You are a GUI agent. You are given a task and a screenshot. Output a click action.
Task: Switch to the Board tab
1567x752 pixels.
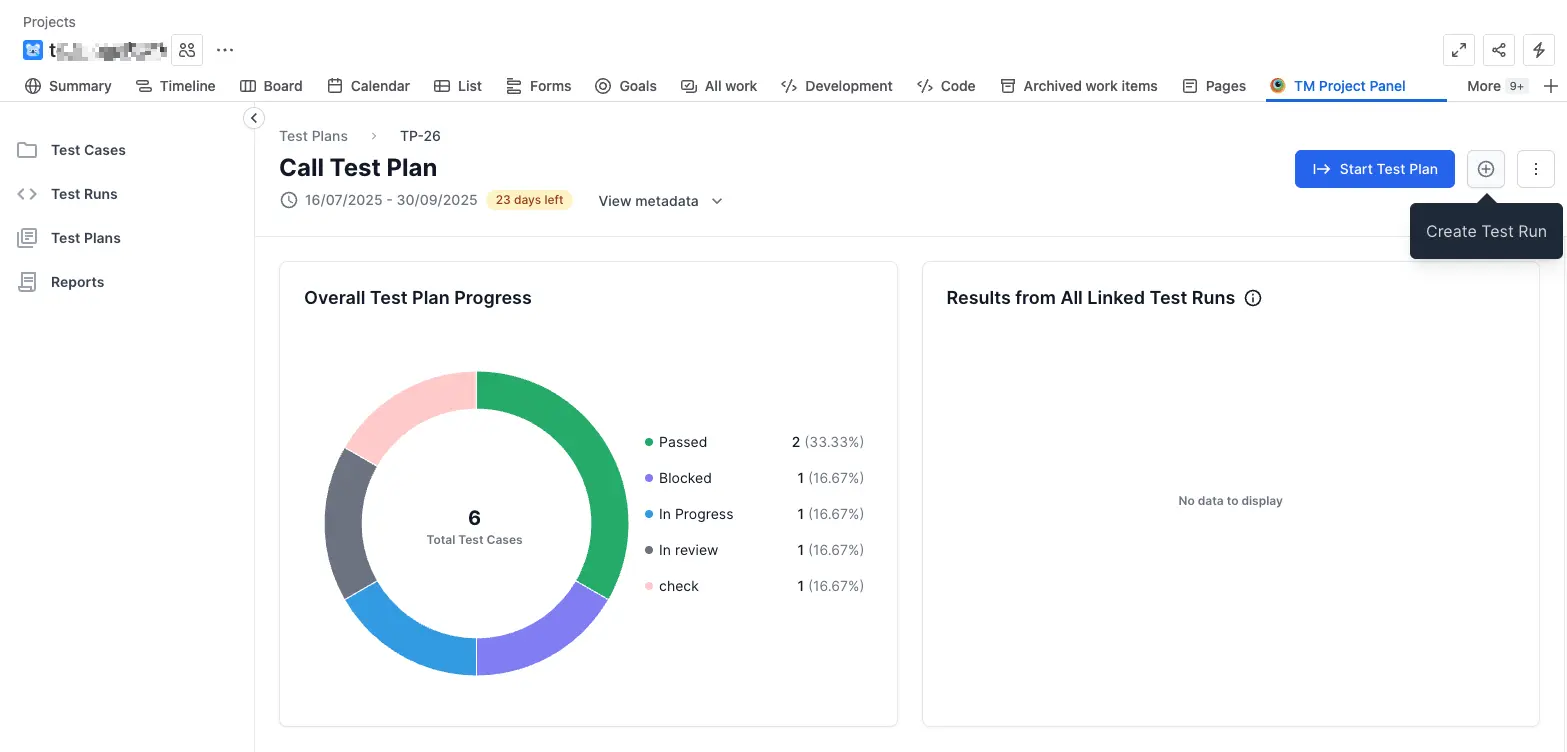click(x=272, y=86)
